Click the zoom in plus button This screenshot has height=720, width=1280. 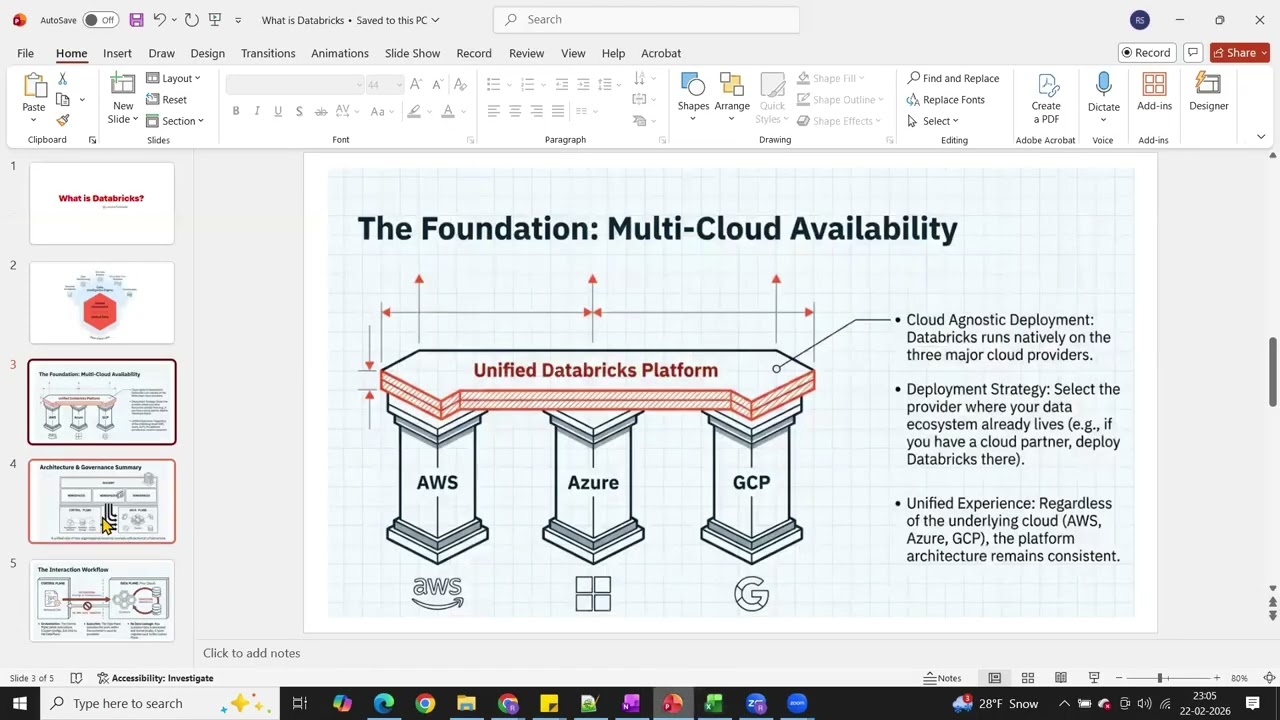pos(1216,678)
